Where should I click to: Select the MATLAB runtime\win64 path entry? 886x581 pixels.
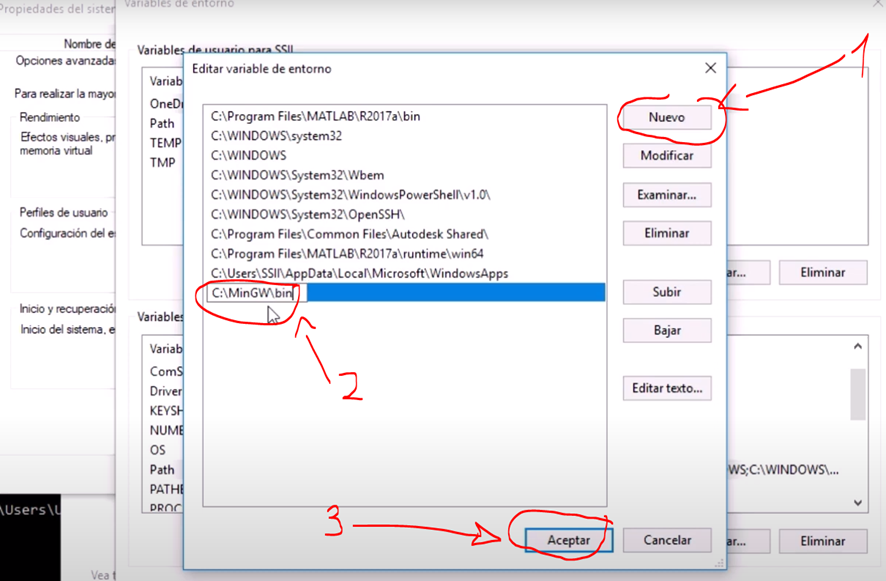347,254
